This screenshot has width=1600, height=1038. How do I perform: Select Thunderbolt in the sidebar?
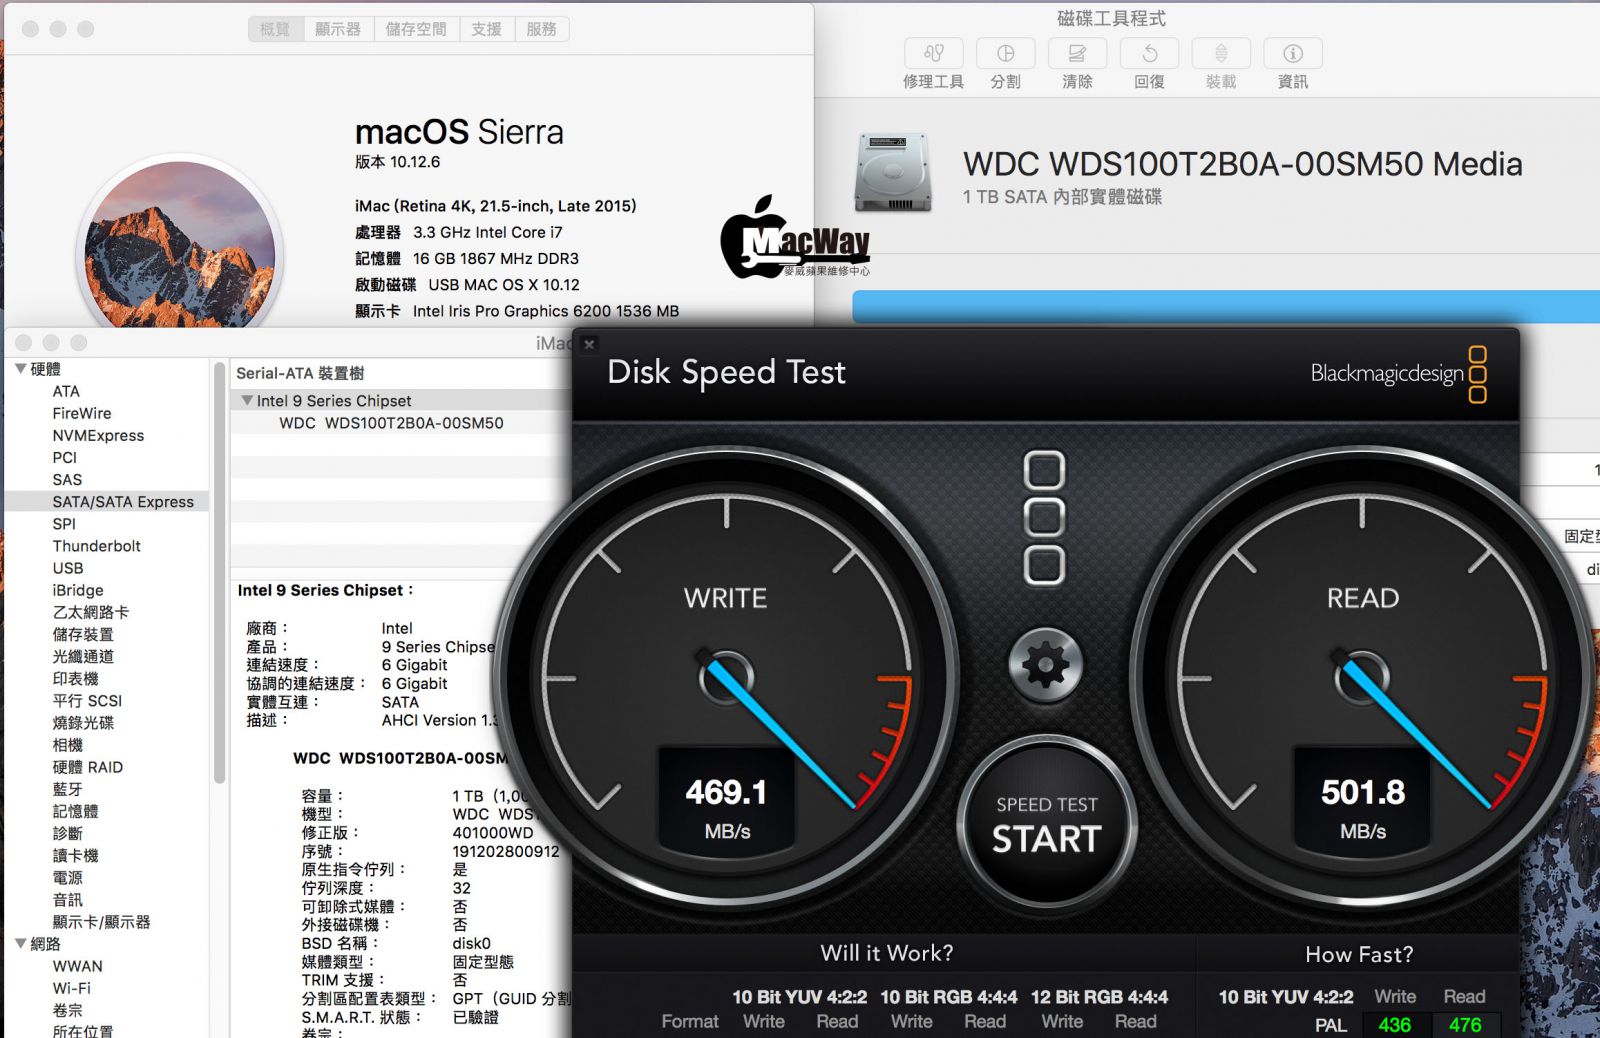(96, 545)
